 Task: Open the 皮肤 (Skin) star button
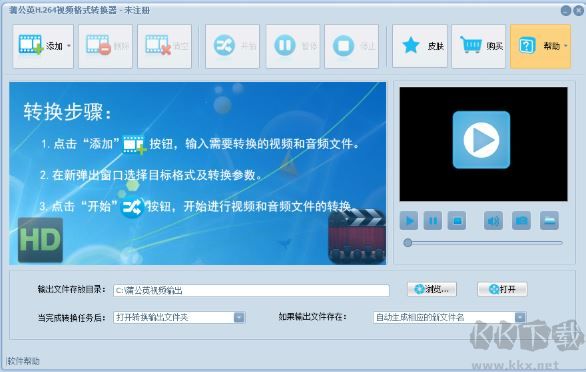(x=420, y=46)
